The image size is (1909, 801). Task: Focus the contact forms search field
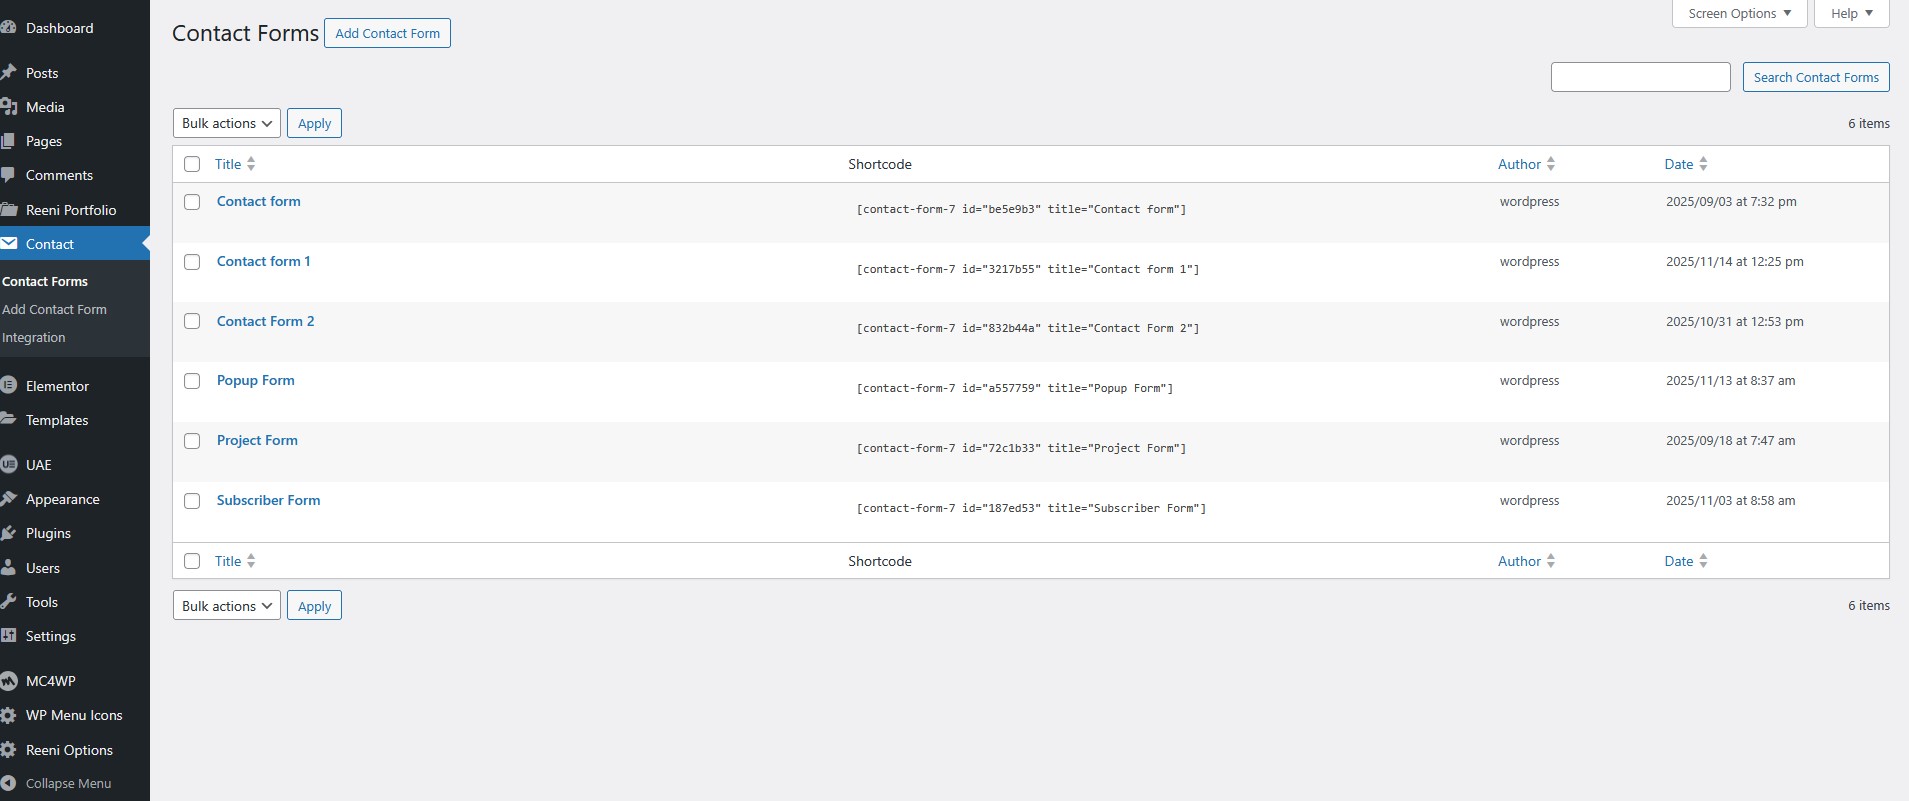1640,77
